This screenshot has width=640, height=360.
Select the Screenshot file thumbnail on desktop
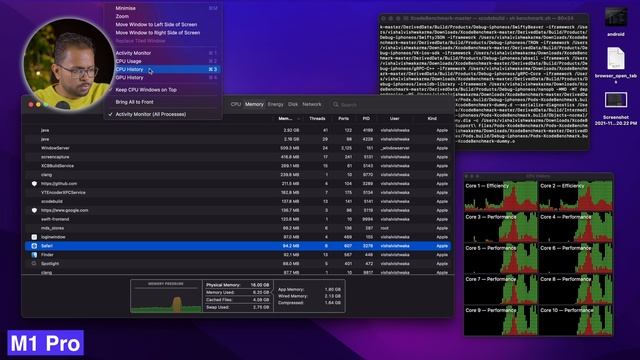pyautogui.click(x=616, y=100)
